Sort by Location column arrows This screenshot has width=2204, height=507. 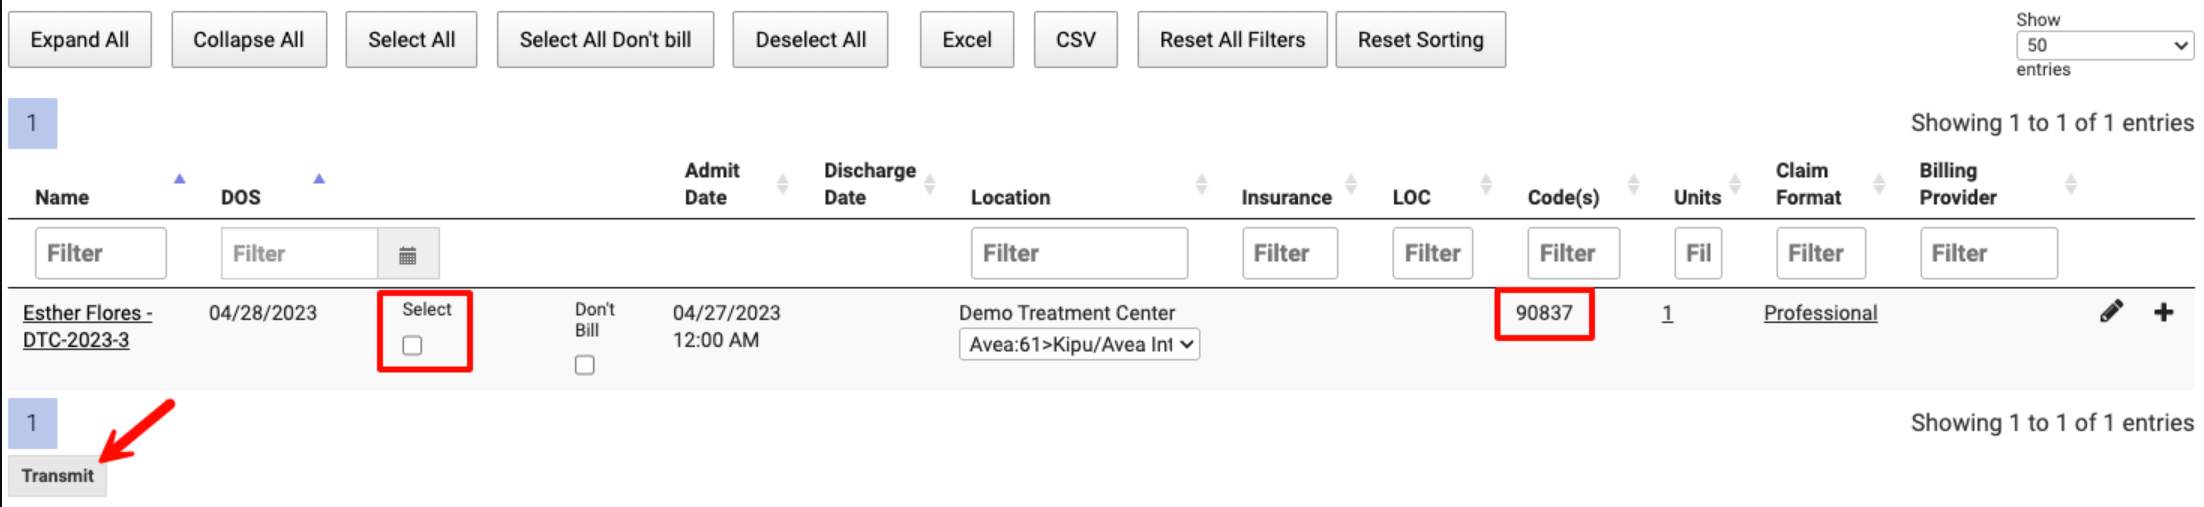(1201, 184)
